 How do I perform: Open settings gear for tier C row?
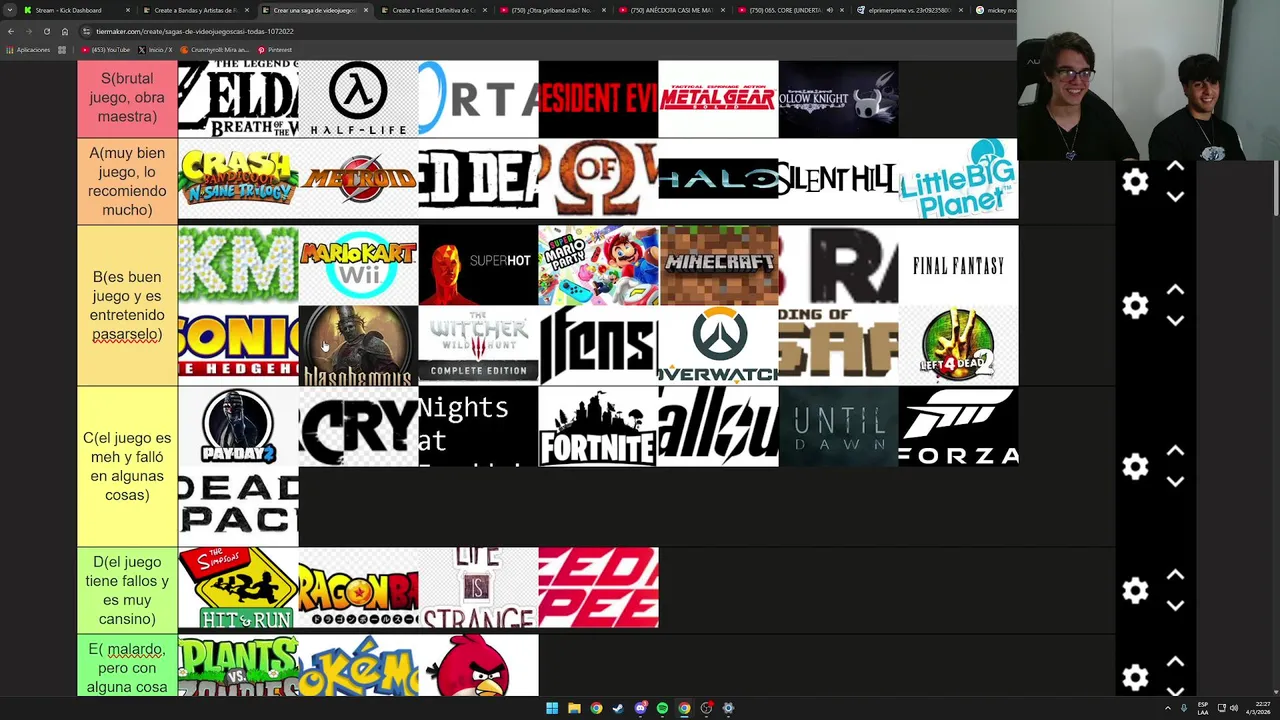click(x=1135, y=466)
